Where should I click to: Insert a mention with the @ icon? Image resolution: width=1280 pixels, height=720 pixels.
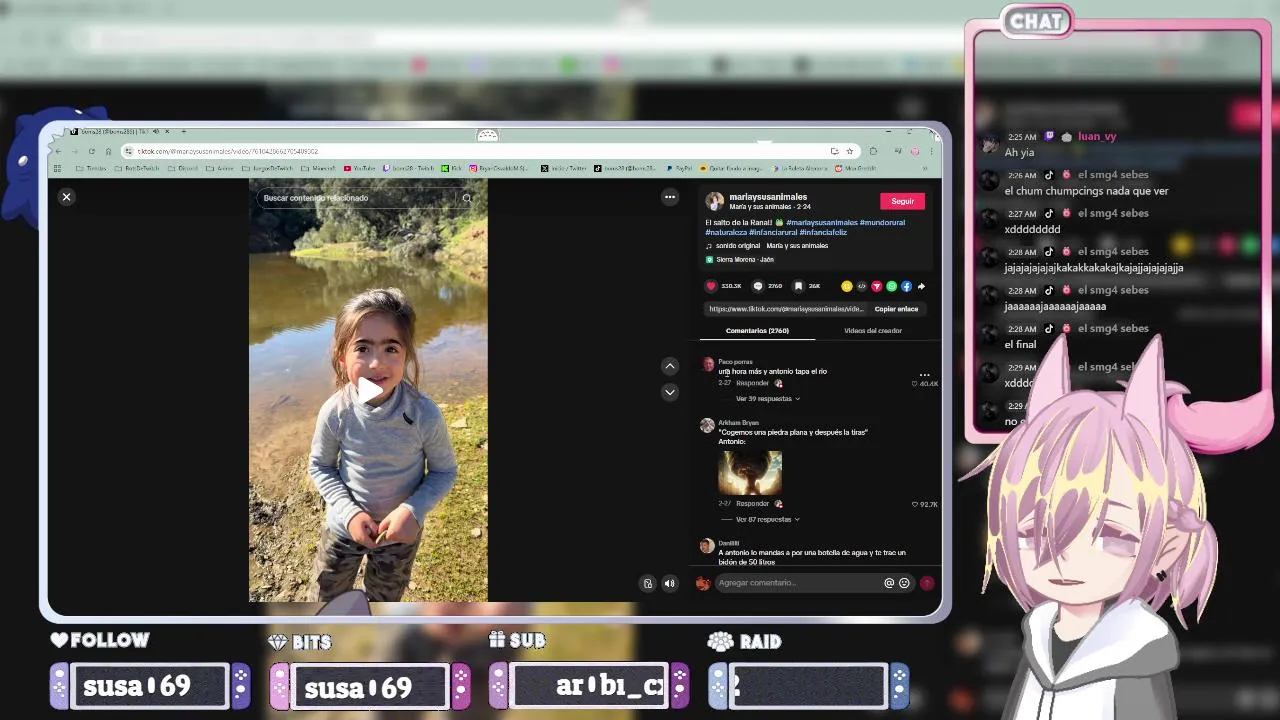click(889, 583)
